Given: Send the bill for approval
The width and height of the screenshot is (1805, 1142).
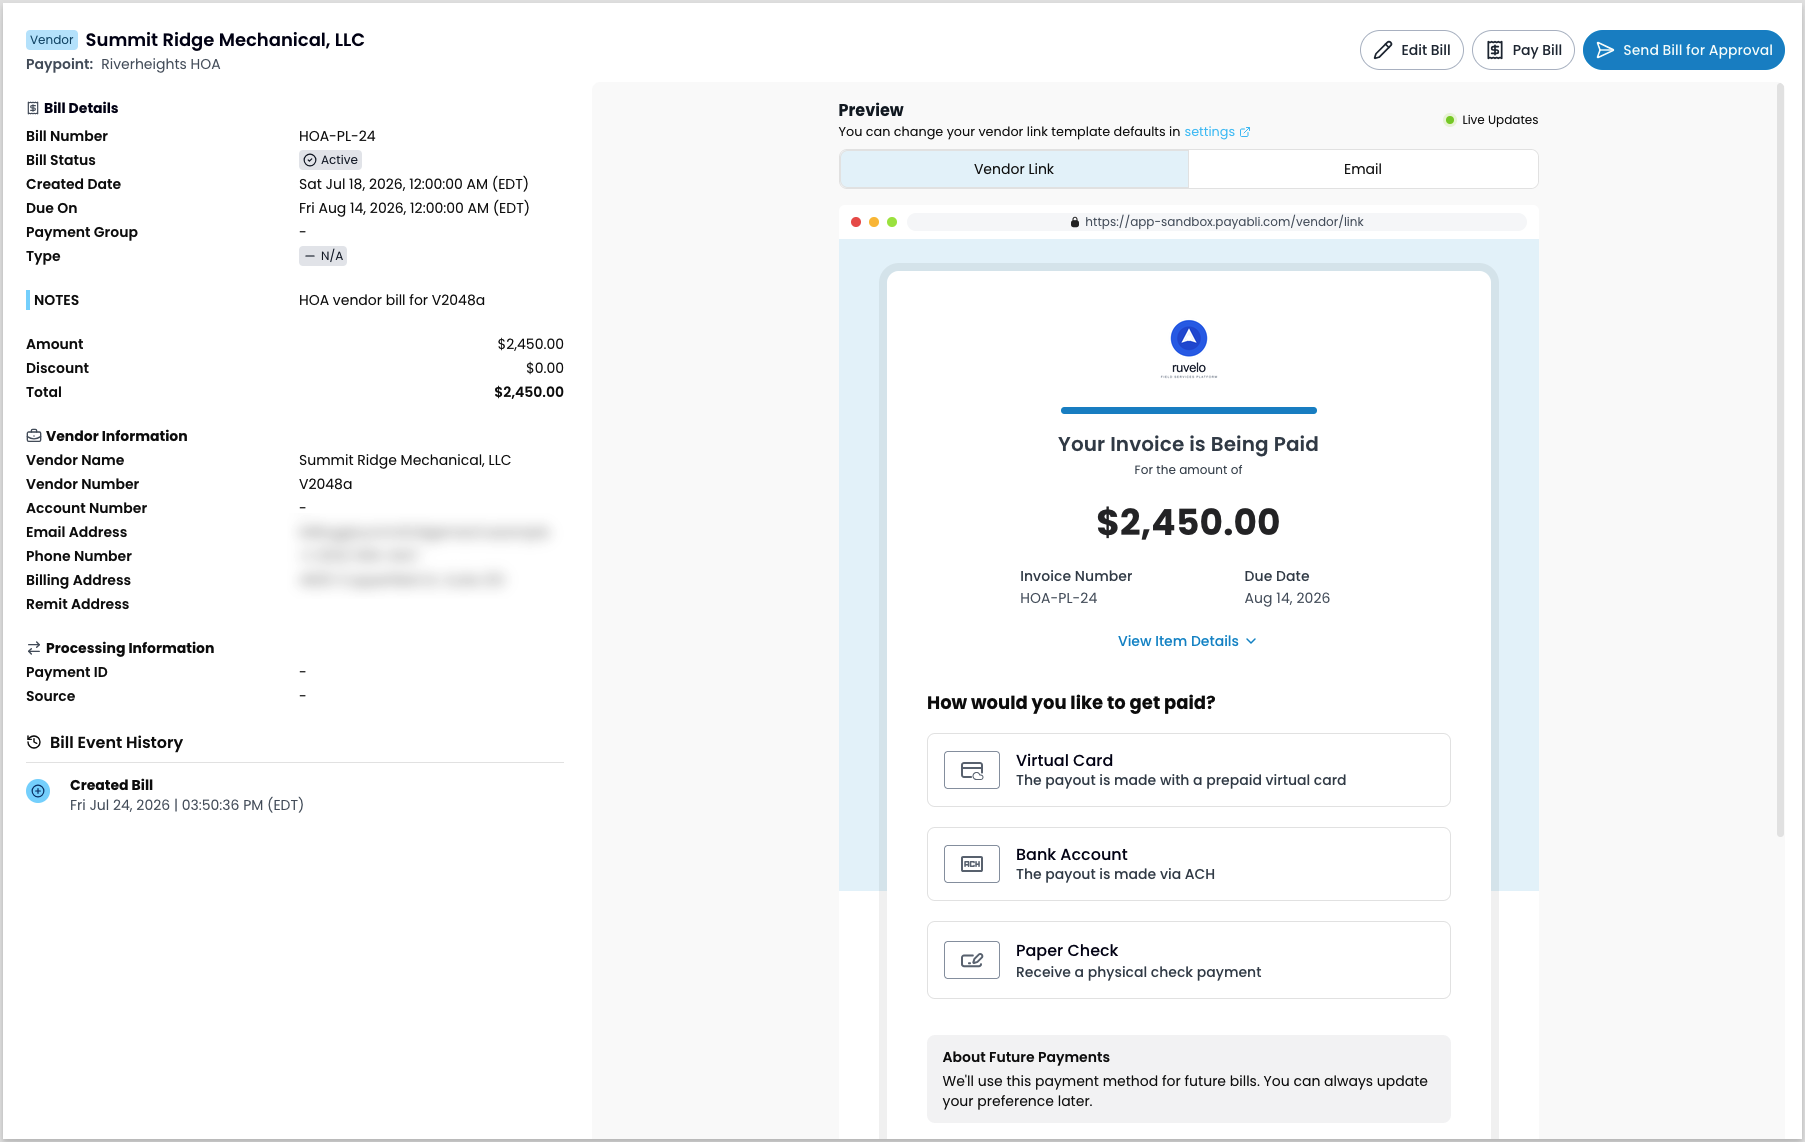Looking at the screenshot, I should tap(1683, 50).
